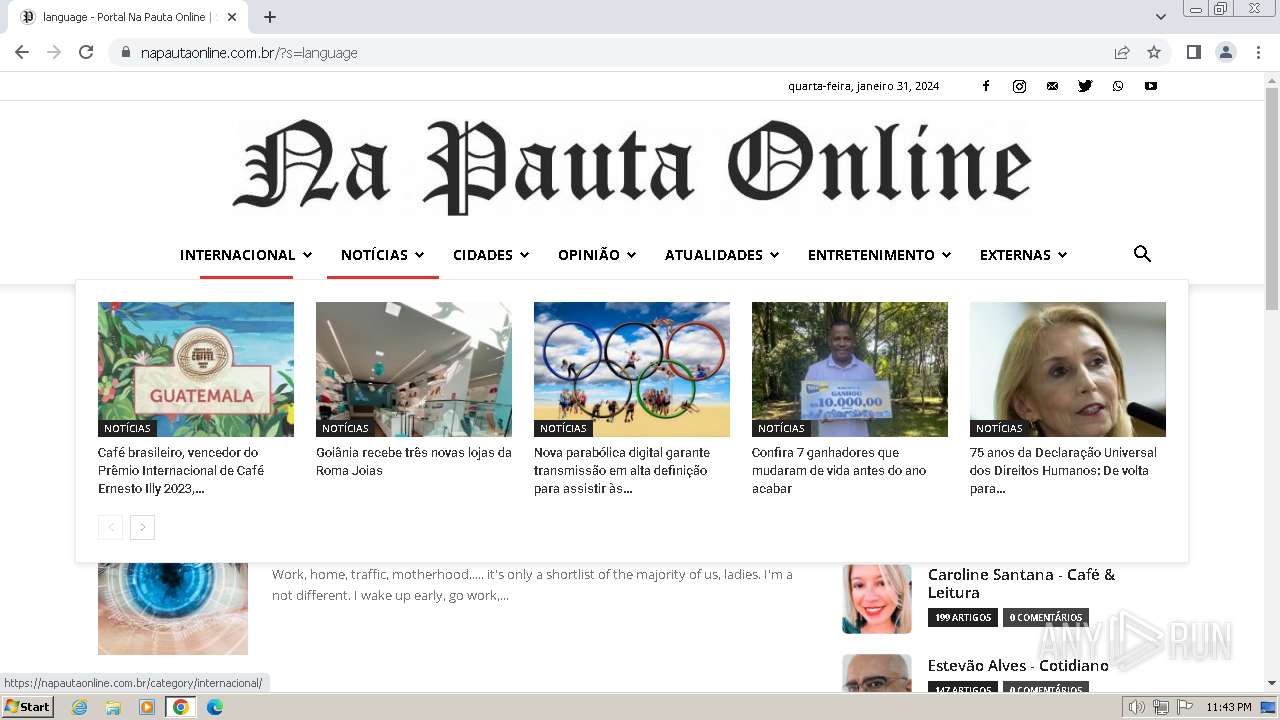Click NOTÍCIAS tag on Guatemala card
Image resolution: width=1280 pixels, height=720 pixels.
[x=127, y=428]
